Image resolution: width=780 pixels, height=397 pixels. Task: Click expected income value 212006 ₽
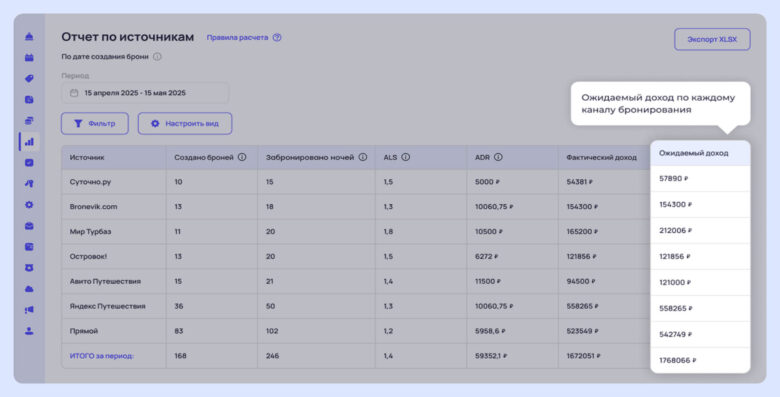point(676,230)
